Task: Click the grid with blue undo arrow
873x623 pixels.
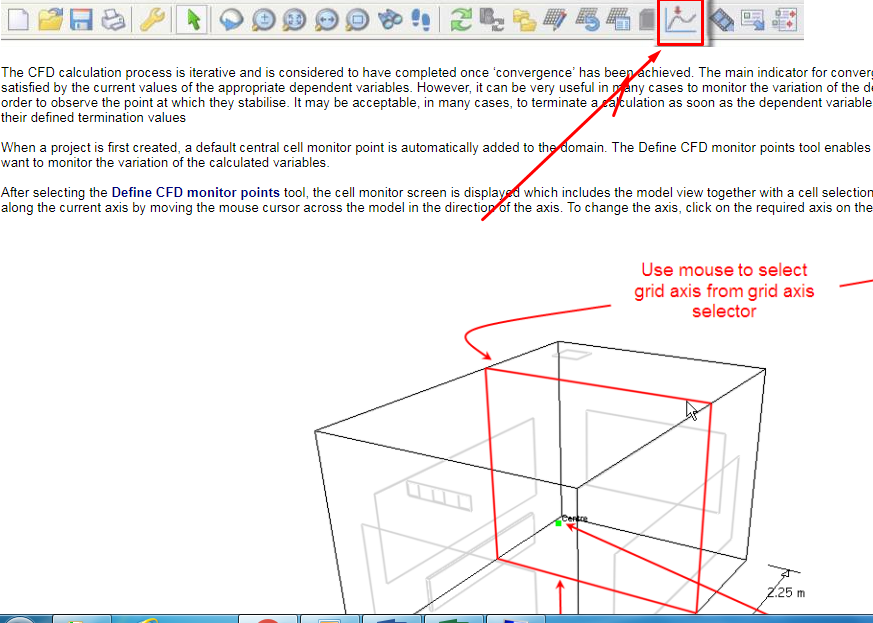Action: pyautogui.click(x=587, y=20)
